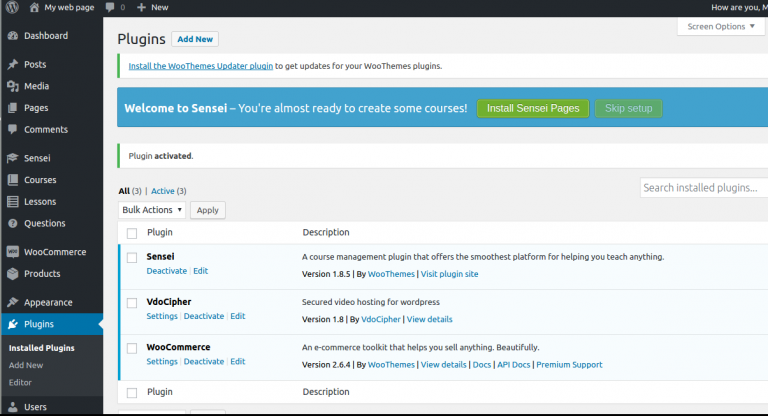Open WooCommerce API Docs link
The image size is (768, 416).
pyautogui.click(x=514, y=365)
